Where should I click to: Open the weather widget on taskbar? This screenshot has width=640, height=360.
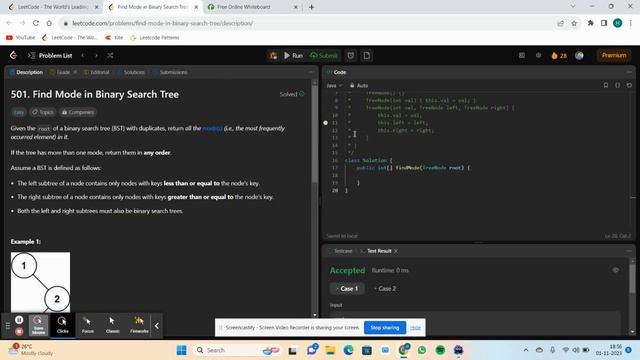point(31,350)
